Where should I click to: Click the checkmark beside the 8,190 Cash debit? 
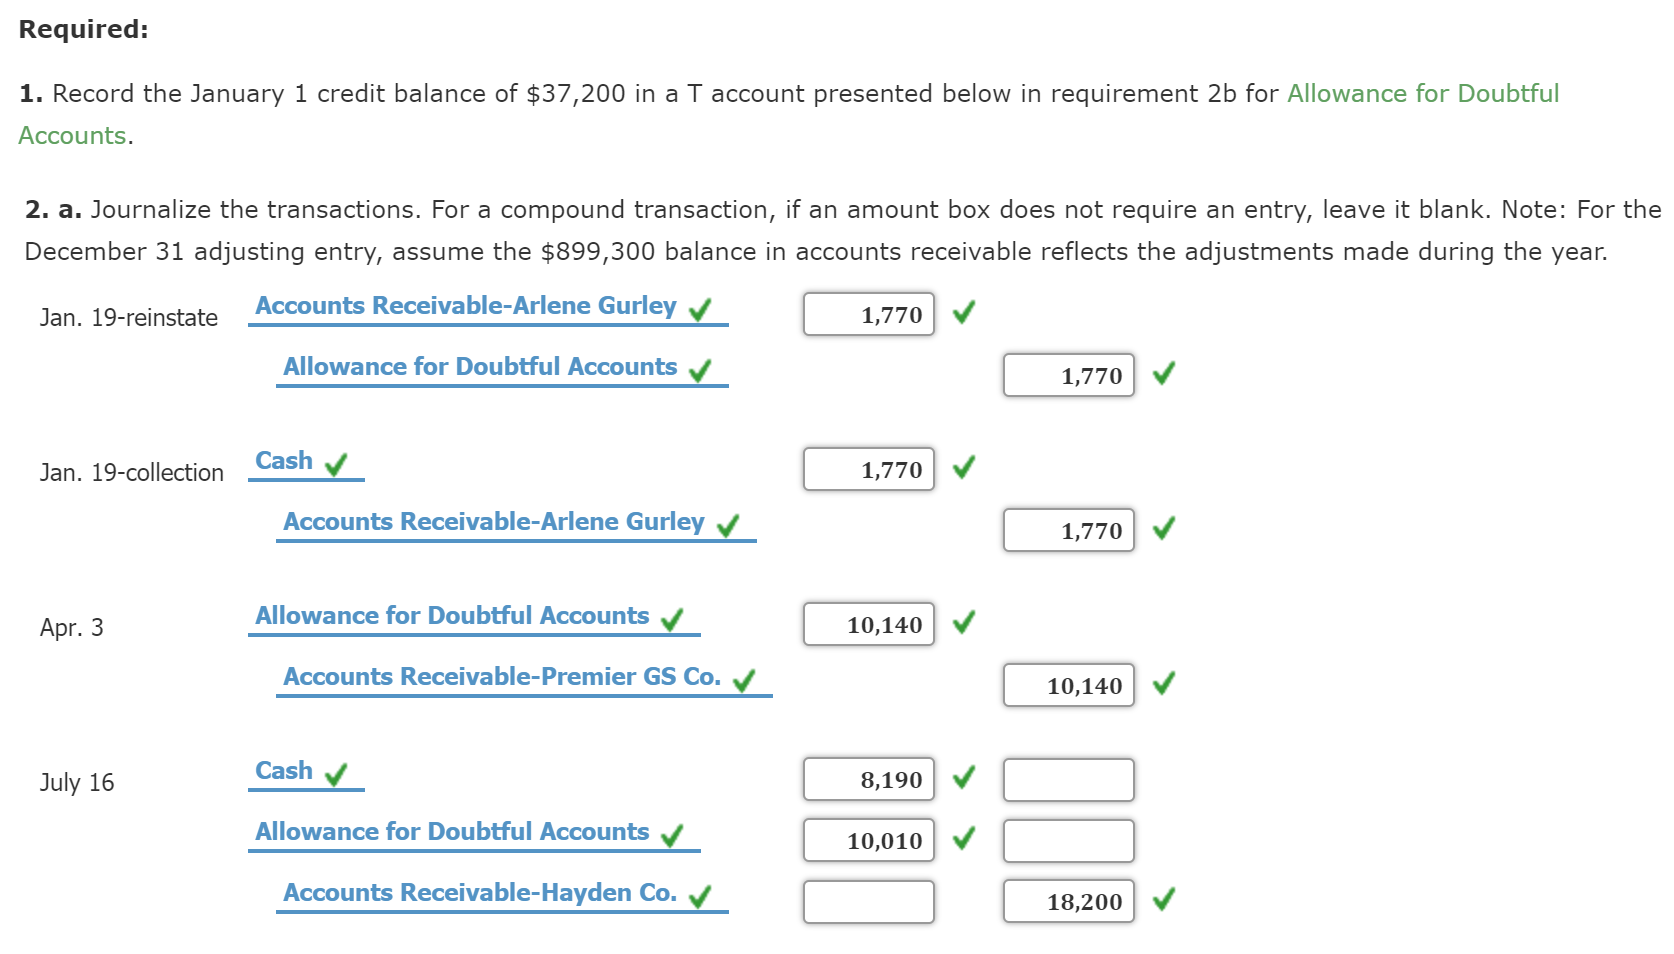pos(963,779)
